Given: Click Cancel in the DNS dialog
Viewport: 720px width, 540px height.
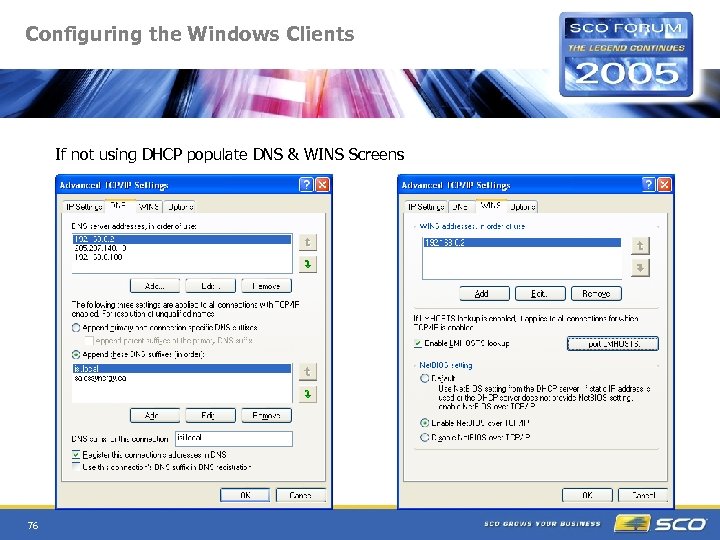Looking at the screenshot, I should 301,495.
